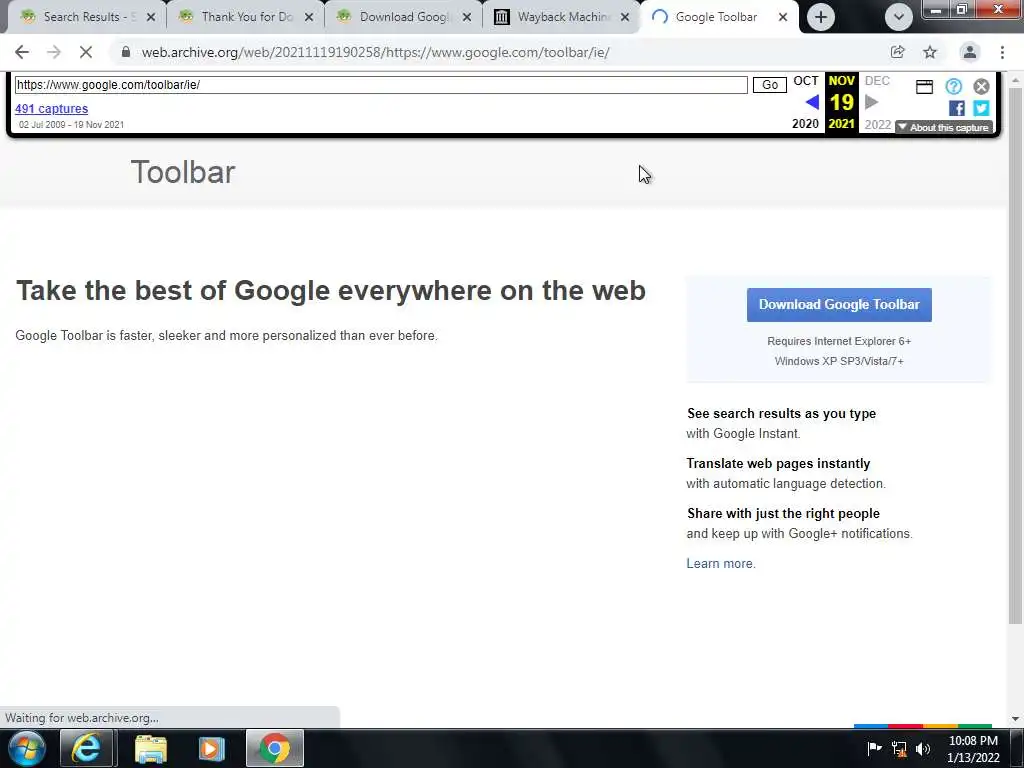Click Share with just the right people

(783, 513)
